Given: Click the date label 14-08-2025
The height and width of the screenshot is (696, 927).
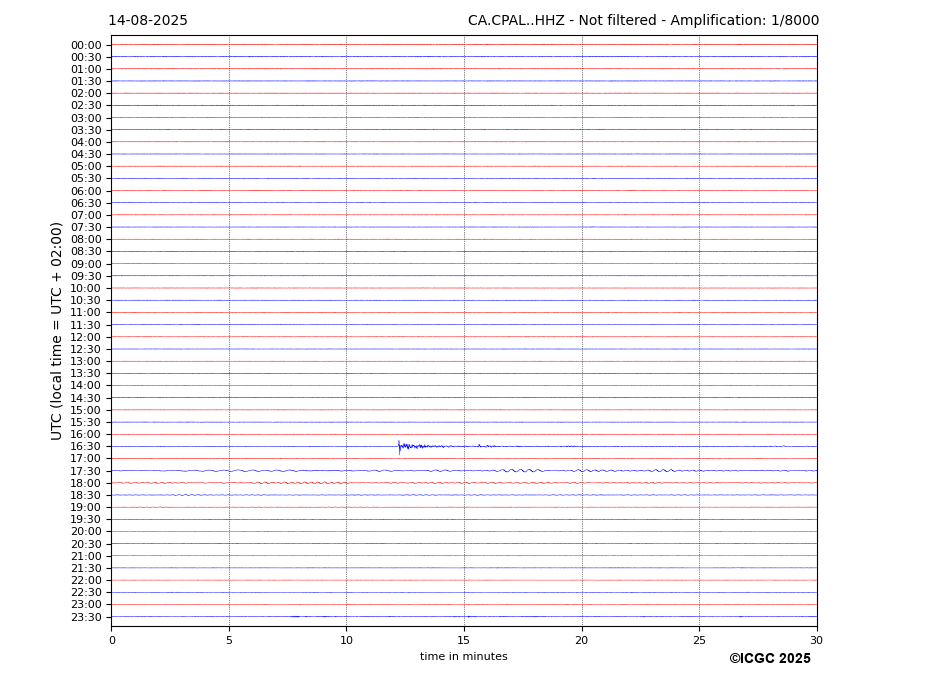Looking at the screenshot, I should coord(148,21).
